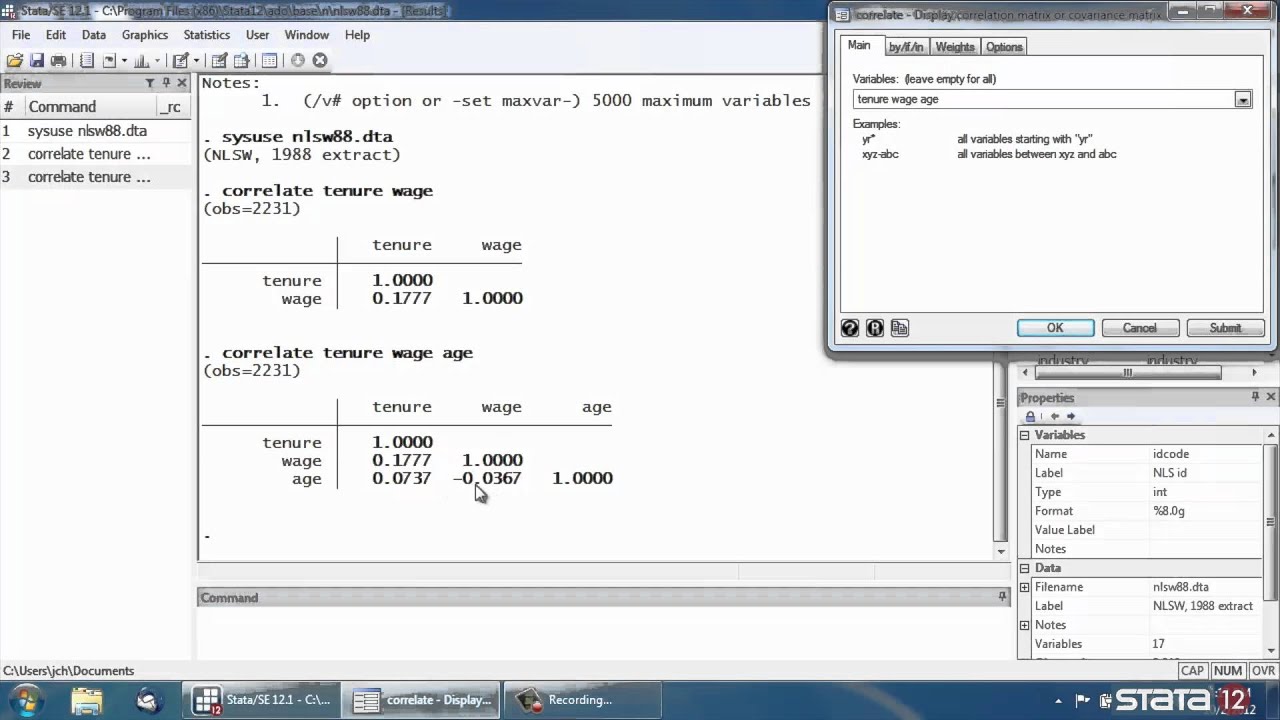Viewport: 1280px width, 720px height.
Task: Close the Properties panel
Action: point(1271,397)
